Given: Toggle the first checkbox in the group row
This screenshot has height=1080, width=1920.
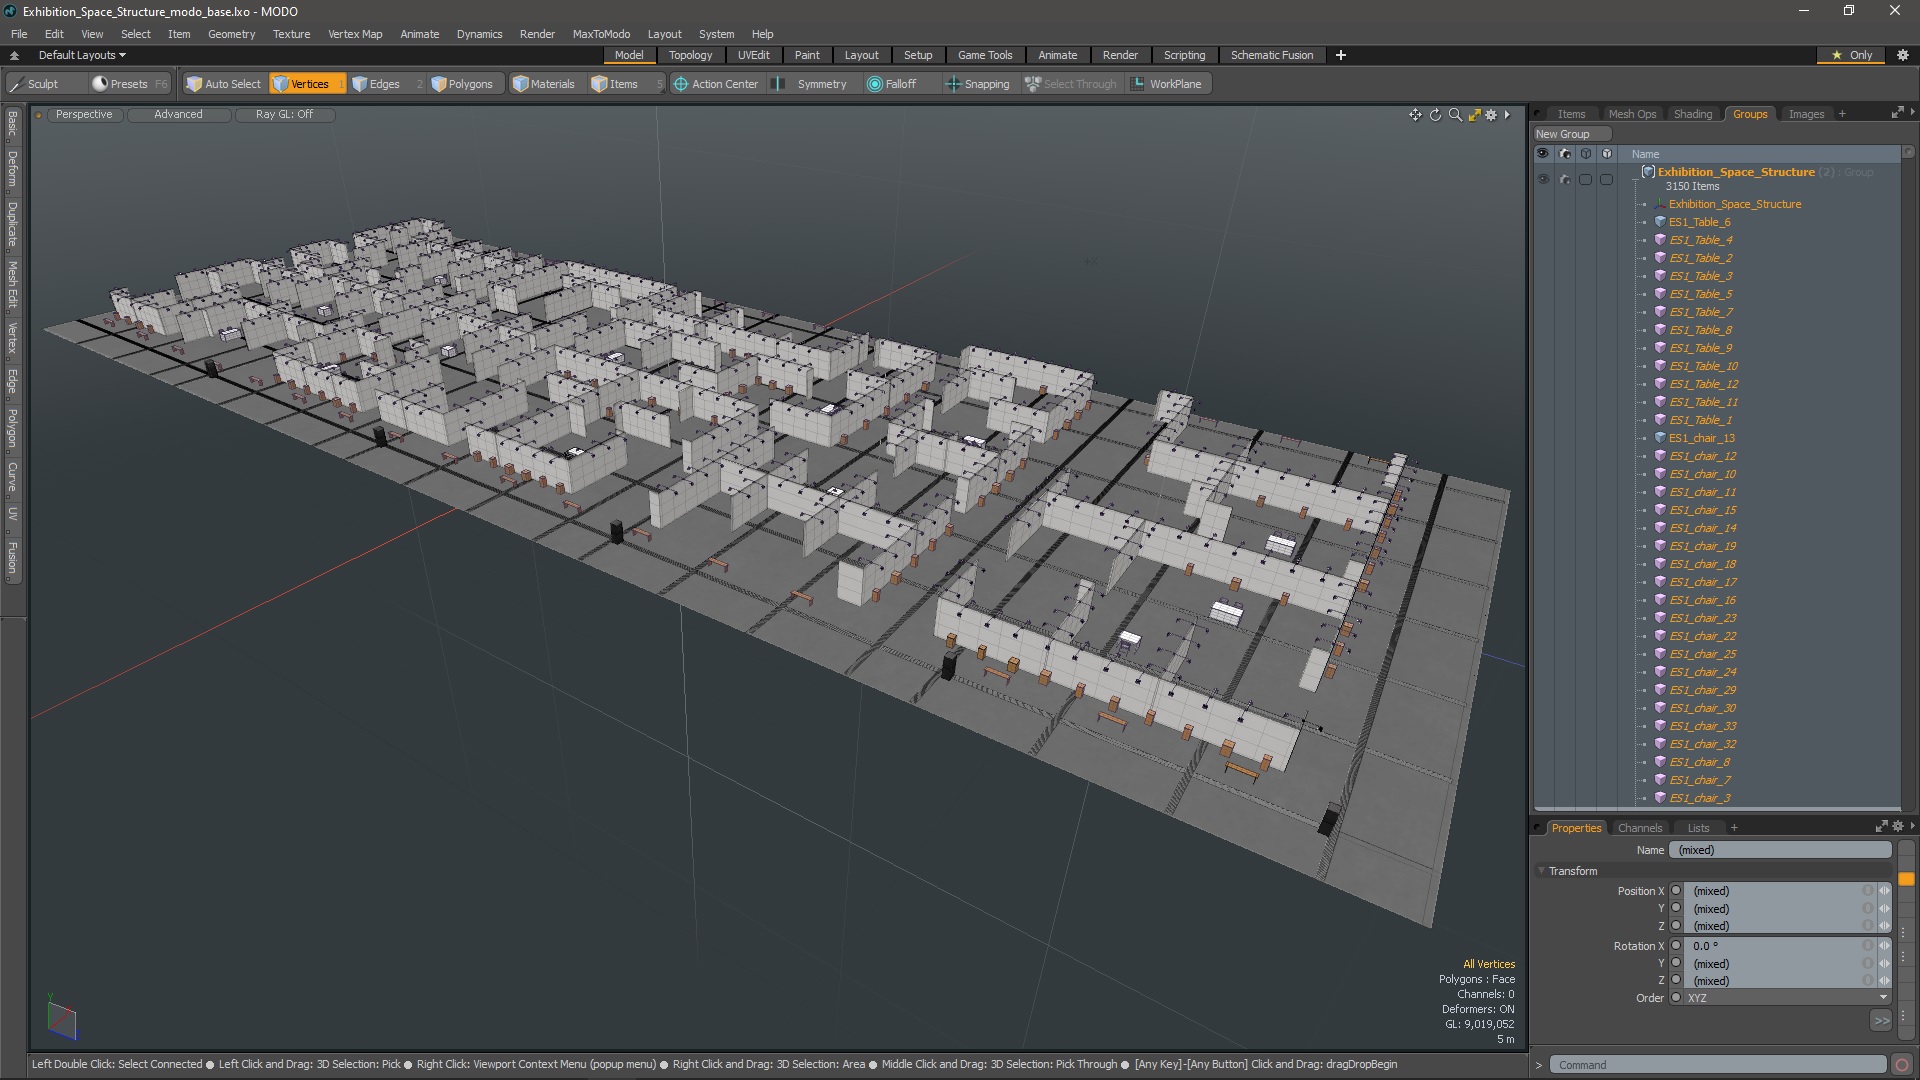Looking at the screenshot, I should tap(1585, 180).
